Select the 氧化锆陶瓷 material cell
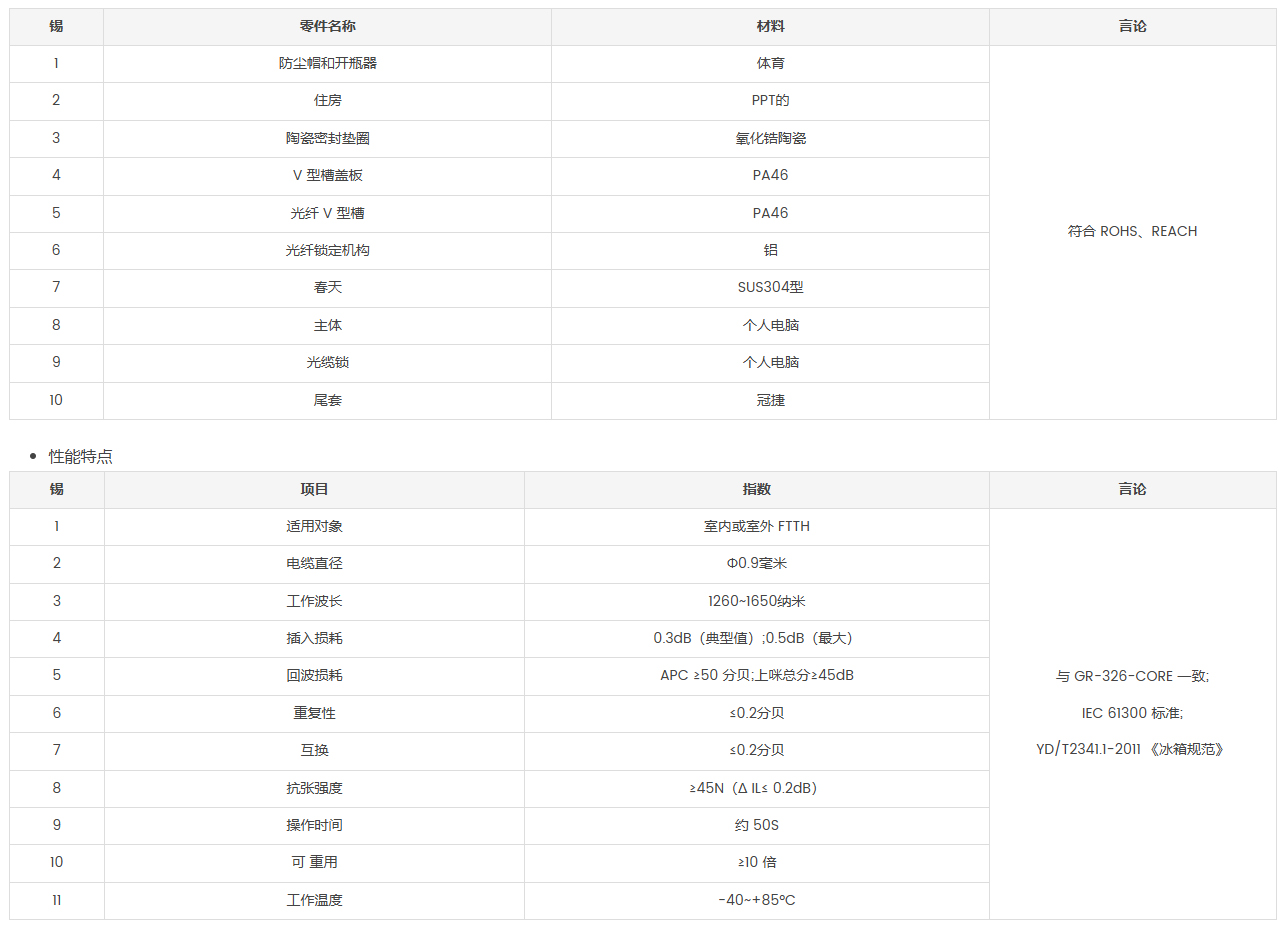Image resolution: width=1281 pixels, height=928 pixels. 770,138
